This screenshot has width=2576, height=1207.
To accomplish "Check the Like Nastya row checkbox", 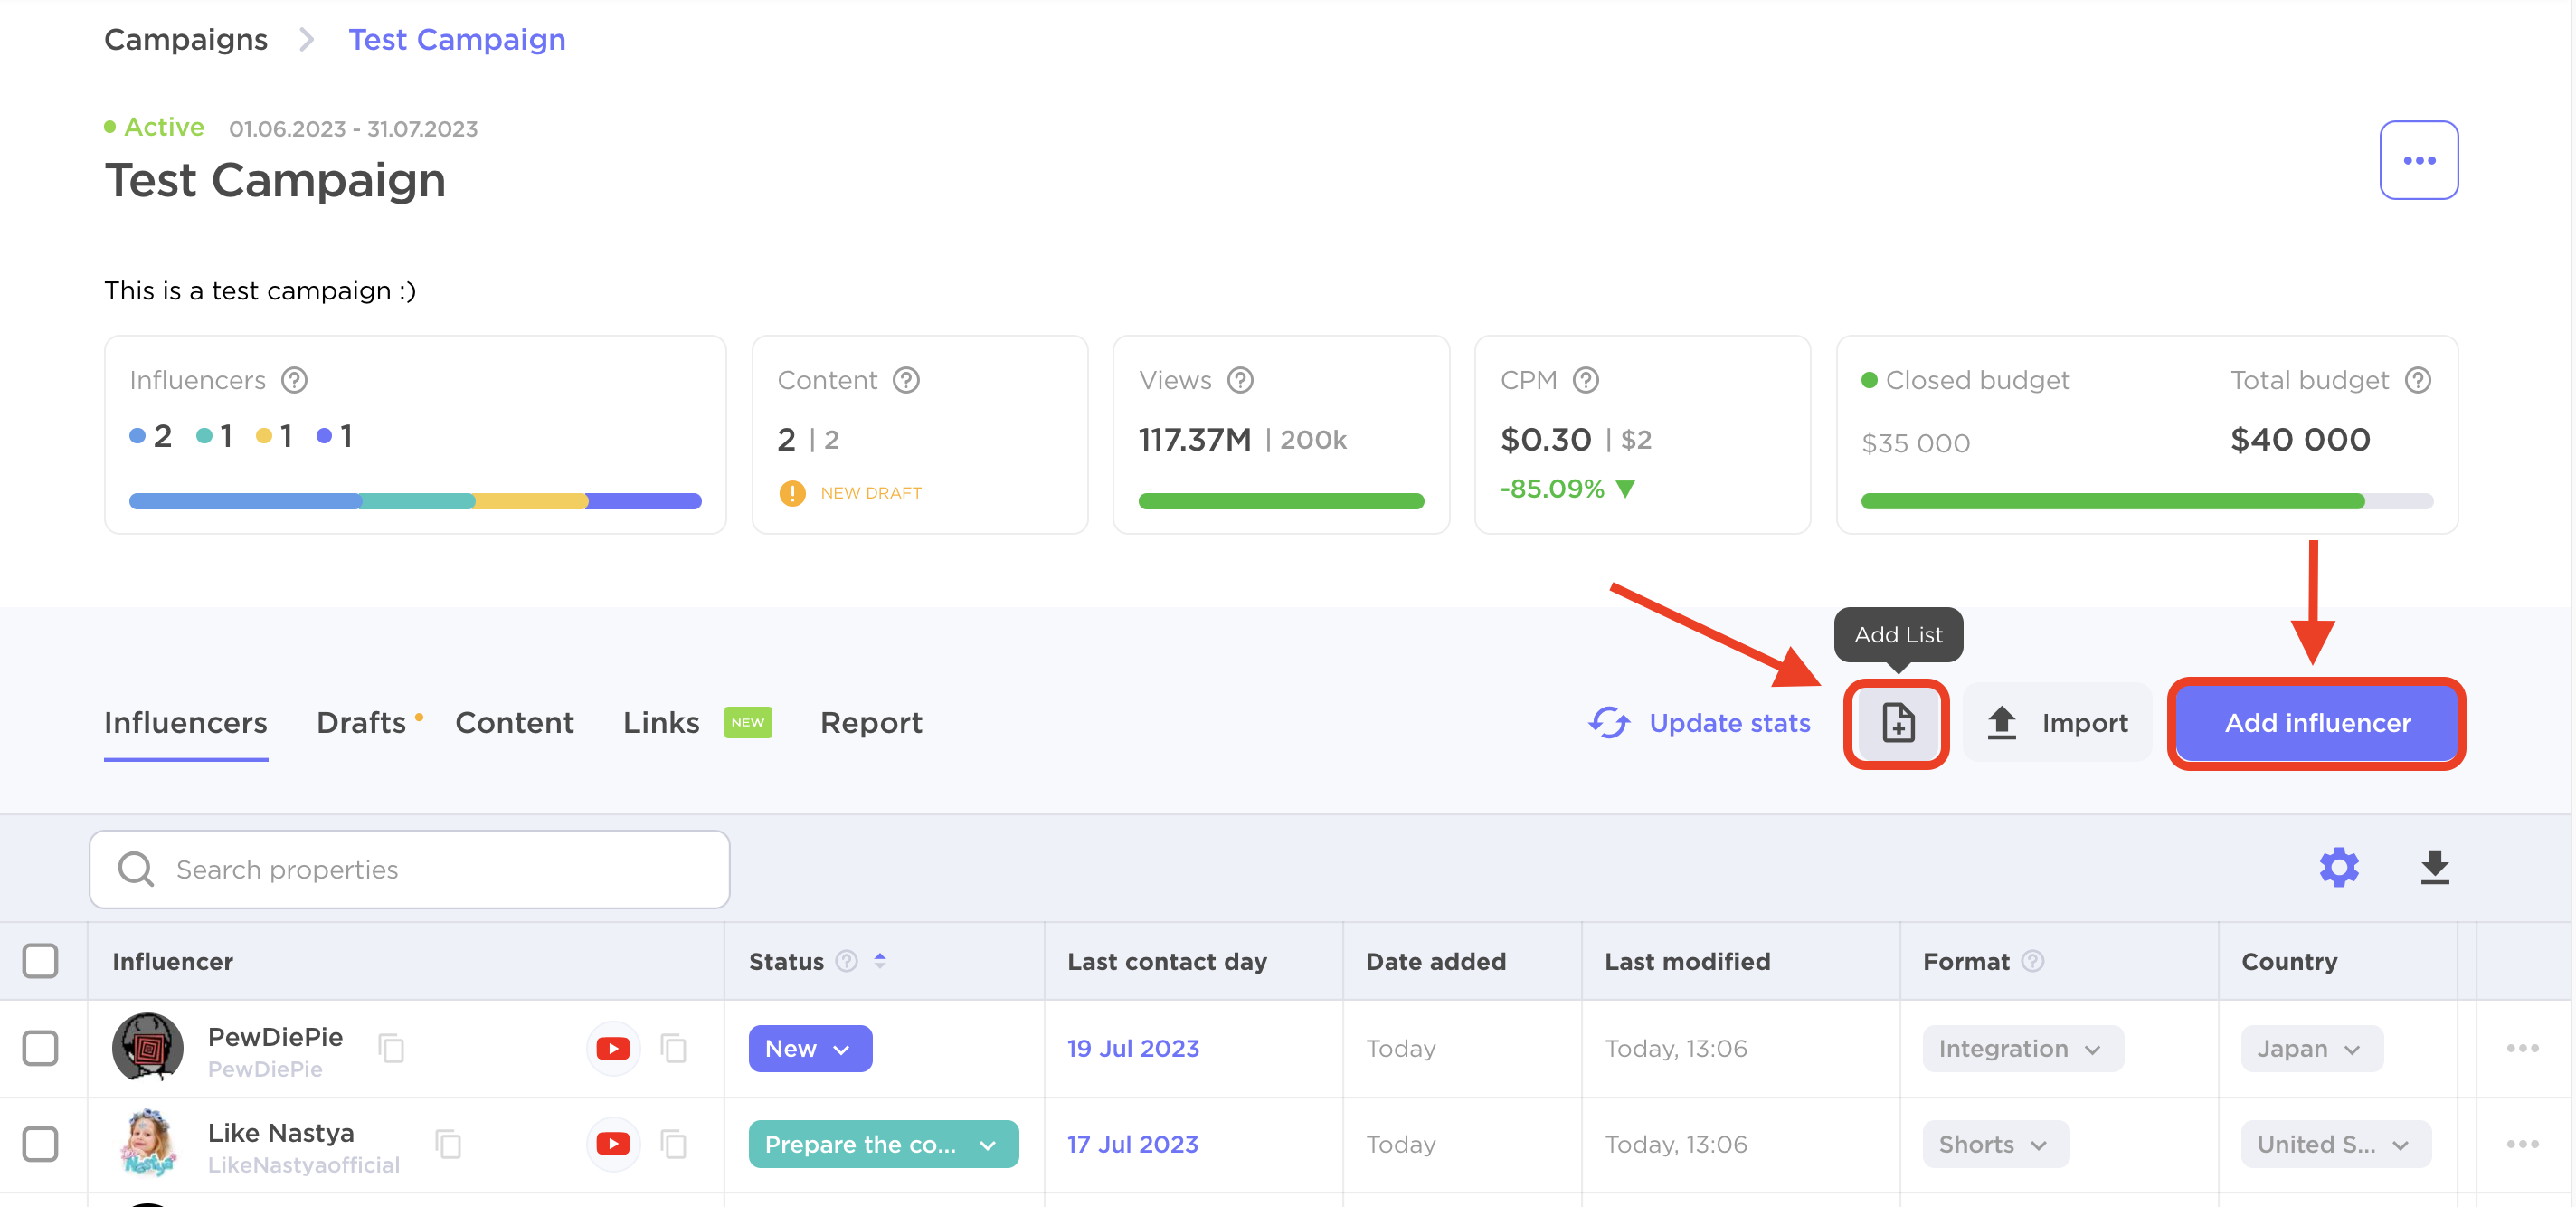I will pos(41,1144).
